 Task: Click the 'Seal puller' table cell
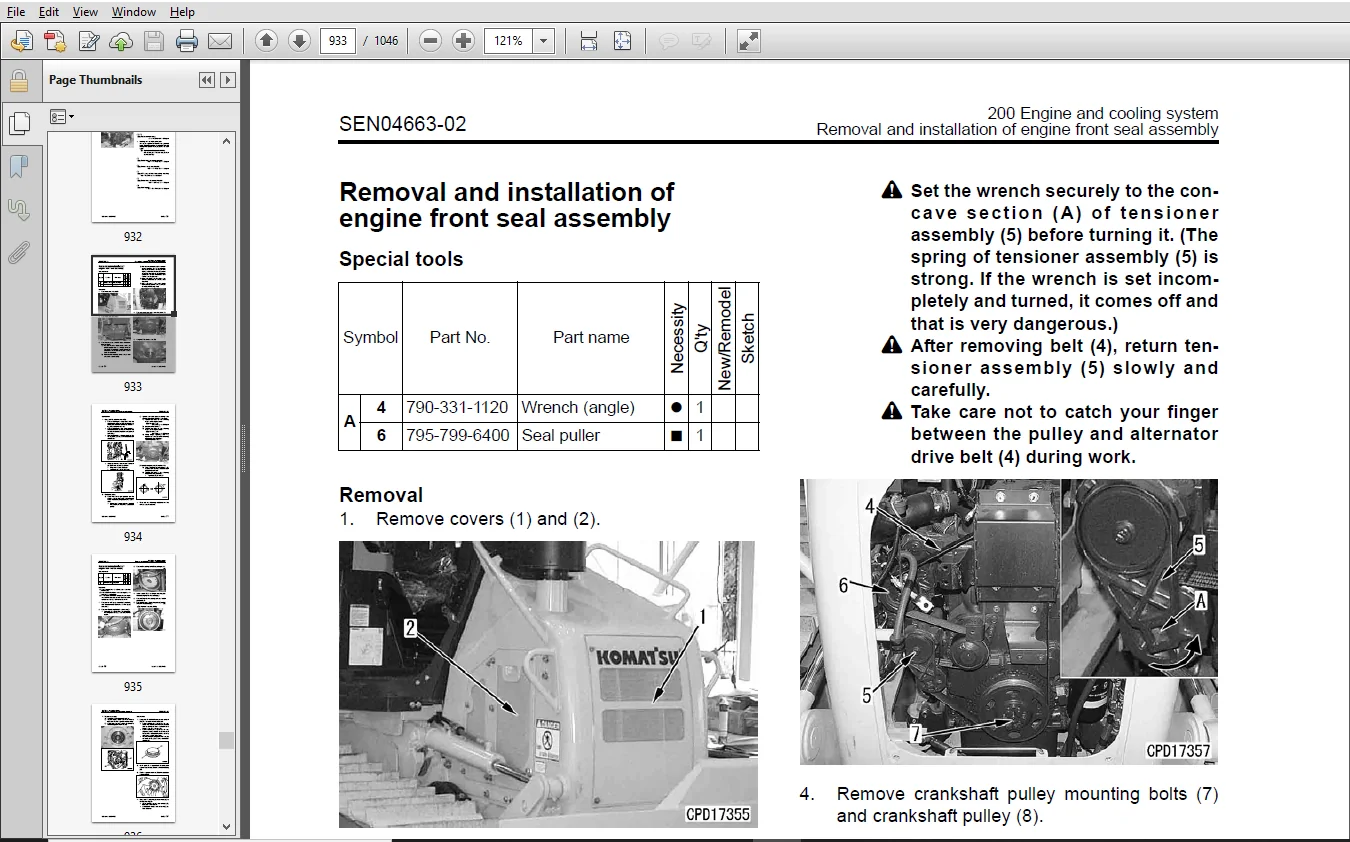[590, 435]
